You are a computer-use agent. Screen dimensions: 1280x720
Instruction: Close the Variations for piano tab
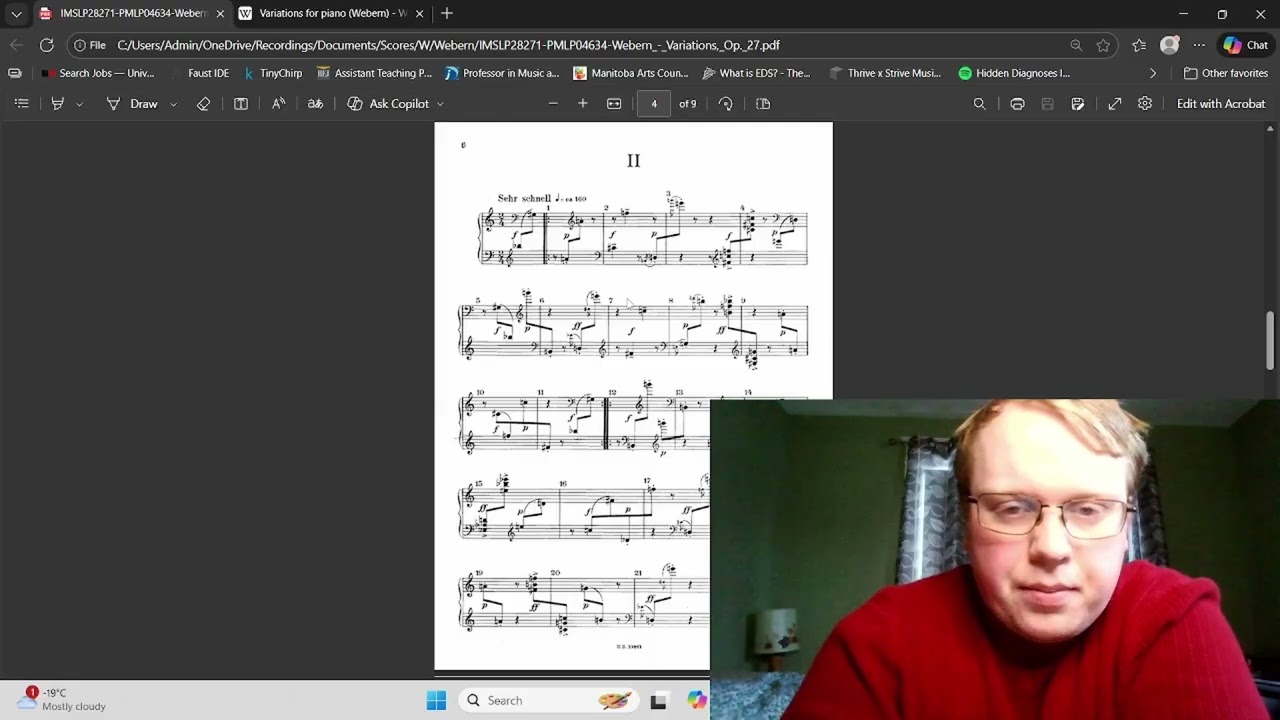pyautogui.click(x=420, y=13)
